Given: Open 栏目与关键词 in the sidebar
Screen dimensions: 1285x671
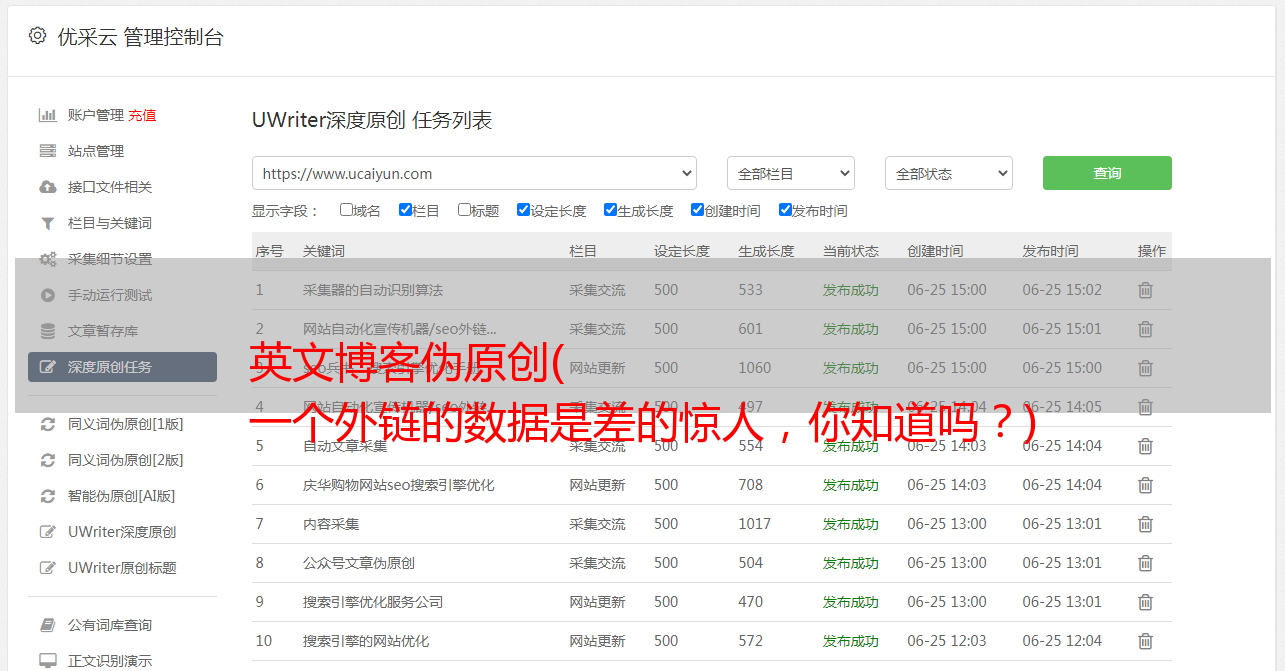Looking at the screenshot, I should pyautogui.click(x=110, y=223).
